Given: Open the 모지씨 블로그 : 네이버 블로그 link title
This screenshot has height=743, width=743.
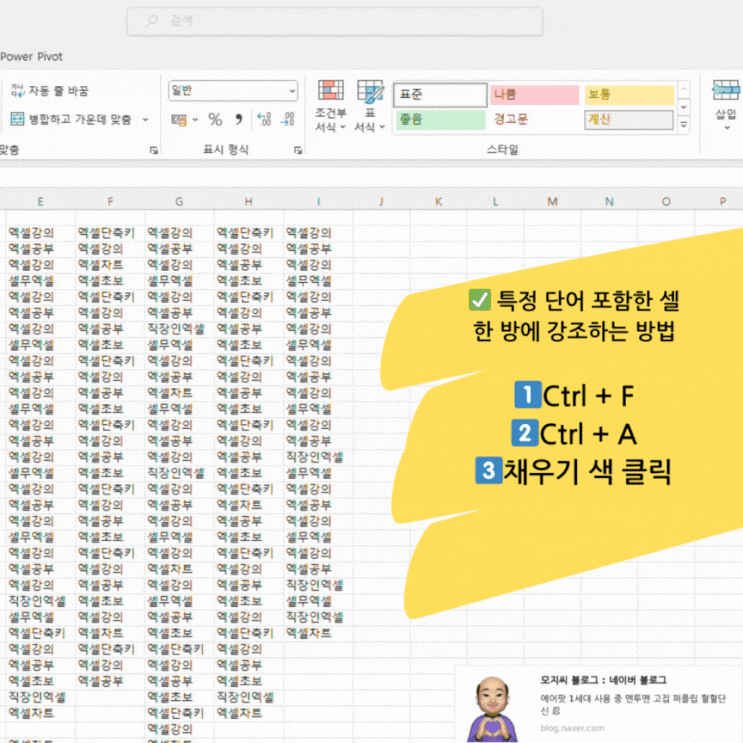Looking at the screenshot, I should click(x=603, y=680).
